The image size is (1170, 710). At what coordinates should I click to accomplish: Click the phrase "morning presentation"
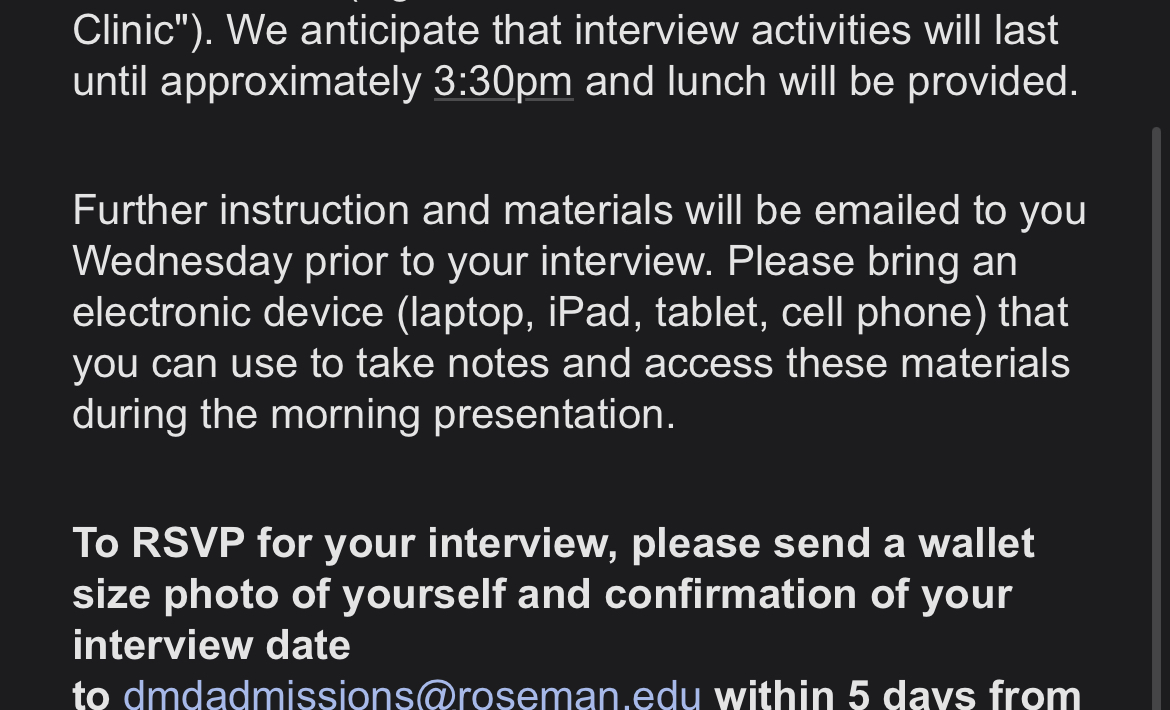click(473, 415)
